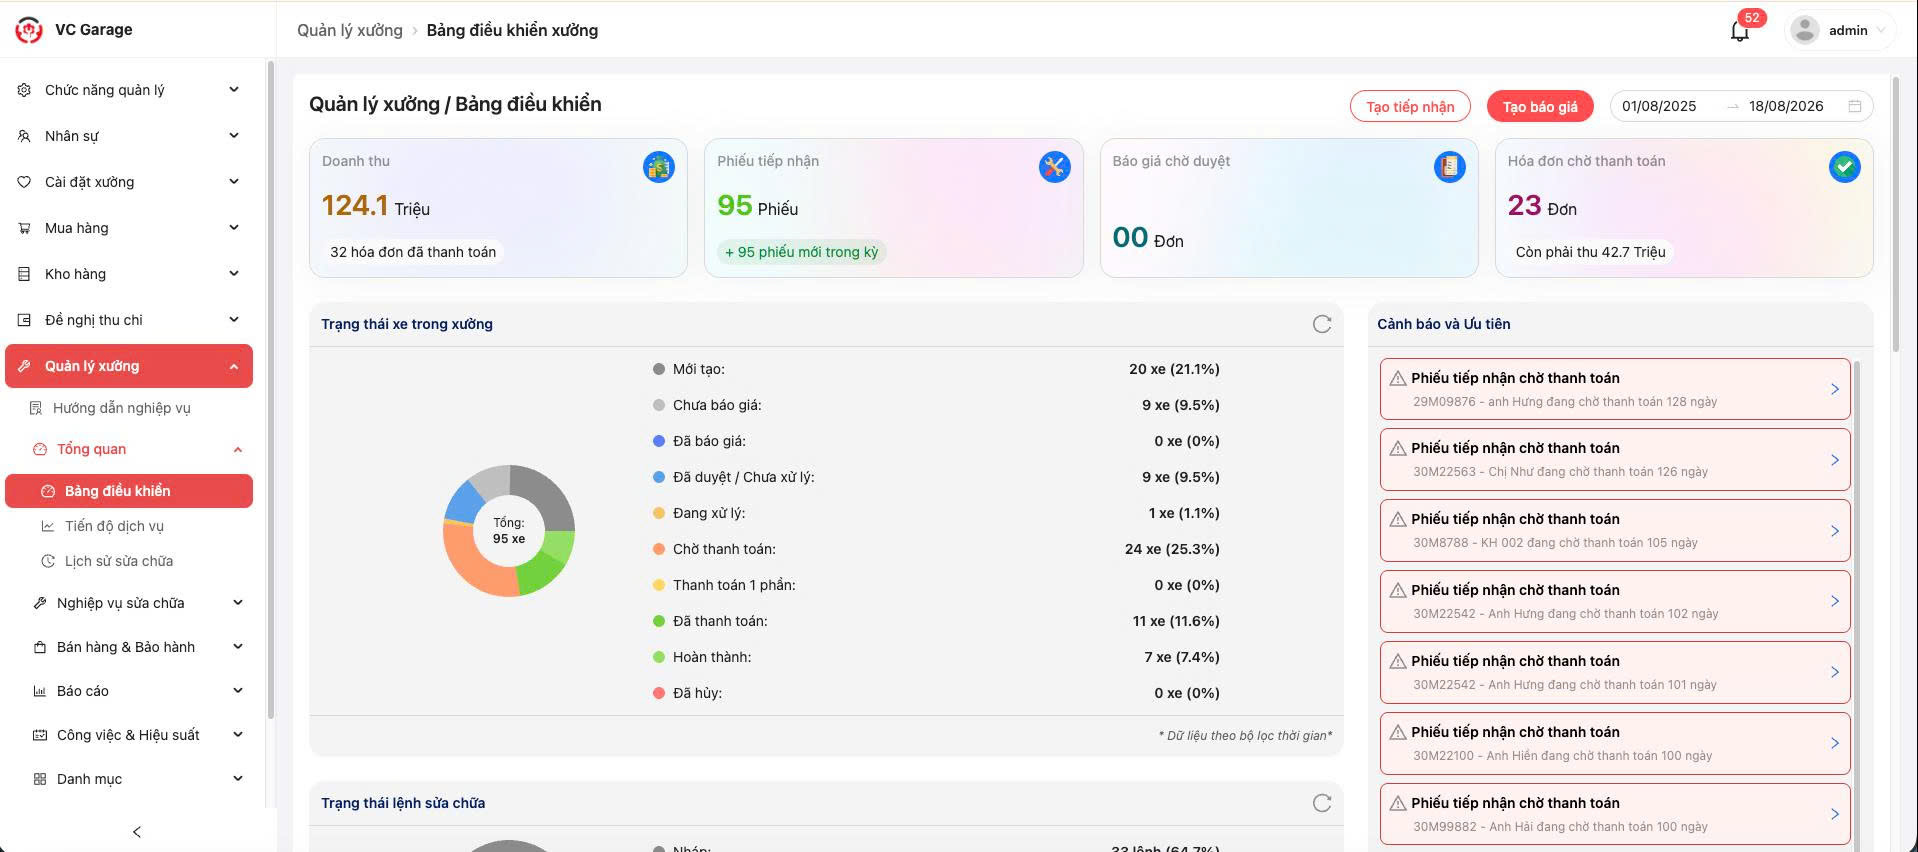Select Bảng điều khiển menu item
The height and width of the screenshot is (852, 1918).
click(x=129, y=491)
